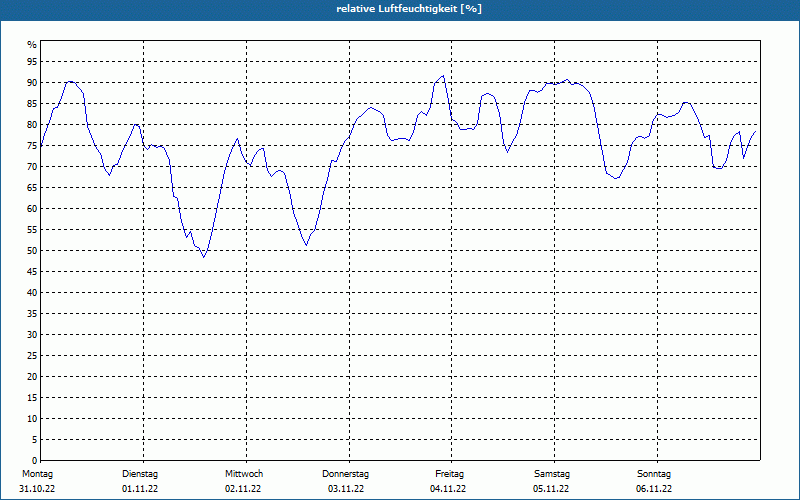Click the 60 value on the y-axis
The image size is (800, 500).
tap(32, 209)
